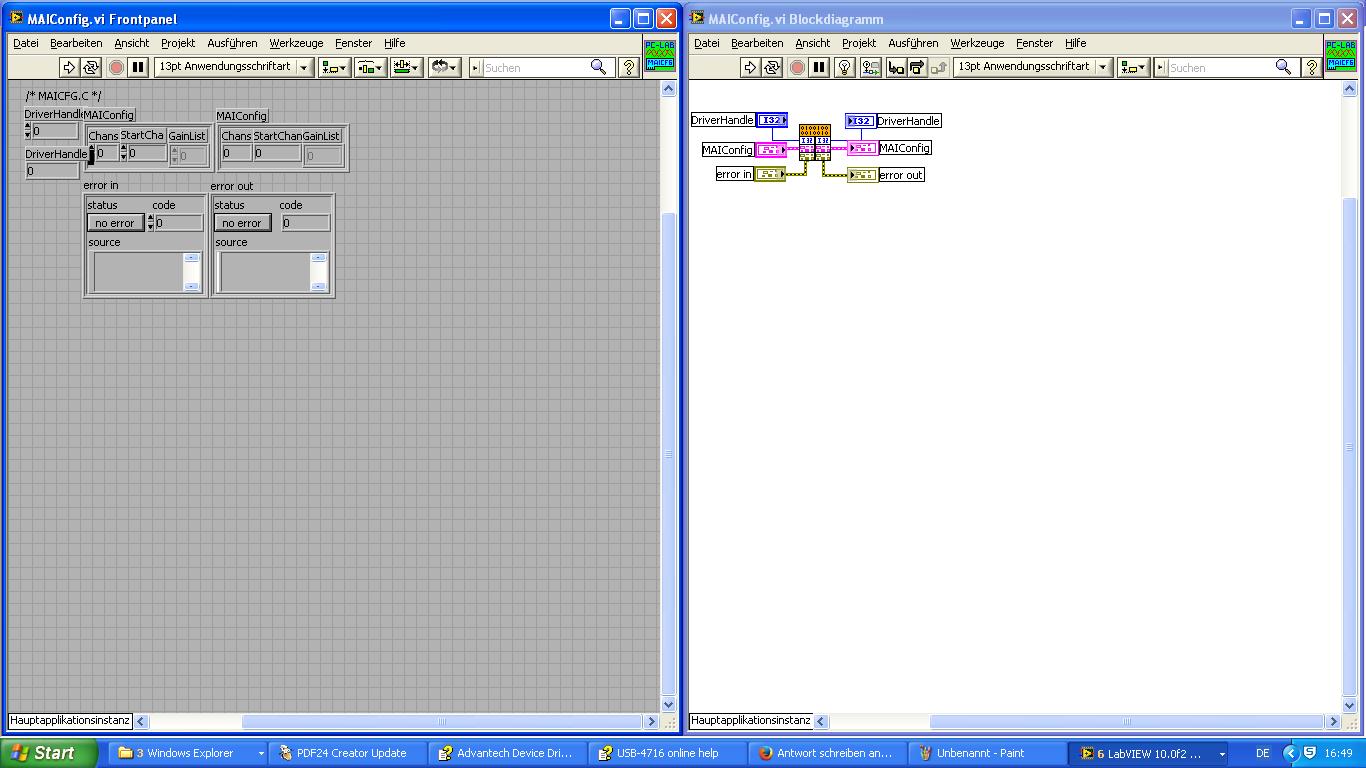Click Hauptapplikationsinstanz label in Frontpanel

[70, 720]
